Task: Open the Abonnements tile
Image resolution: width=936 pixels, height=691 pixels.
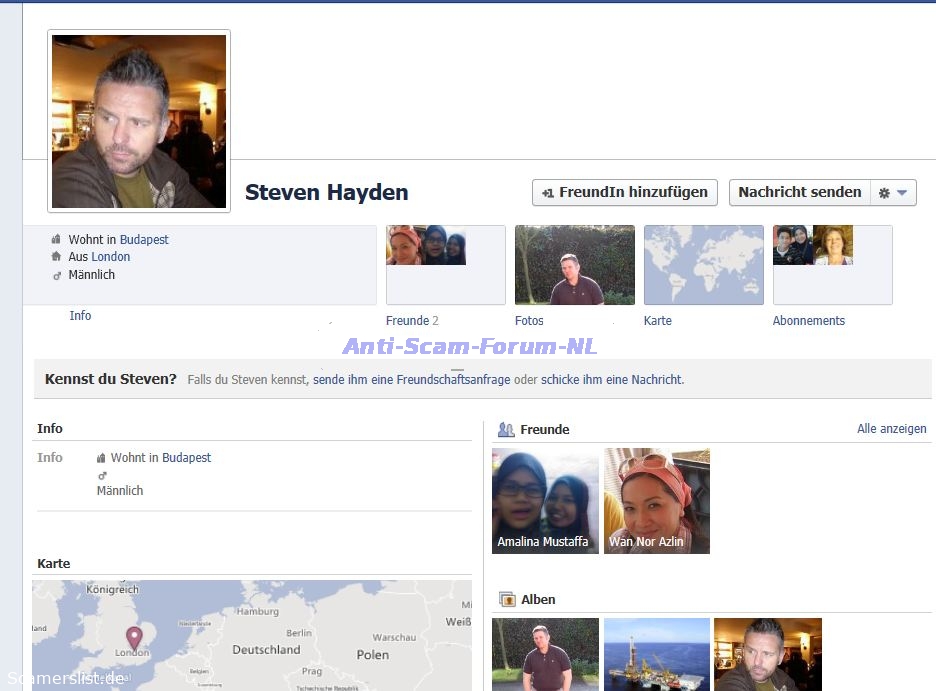Action: click(832, 265)
